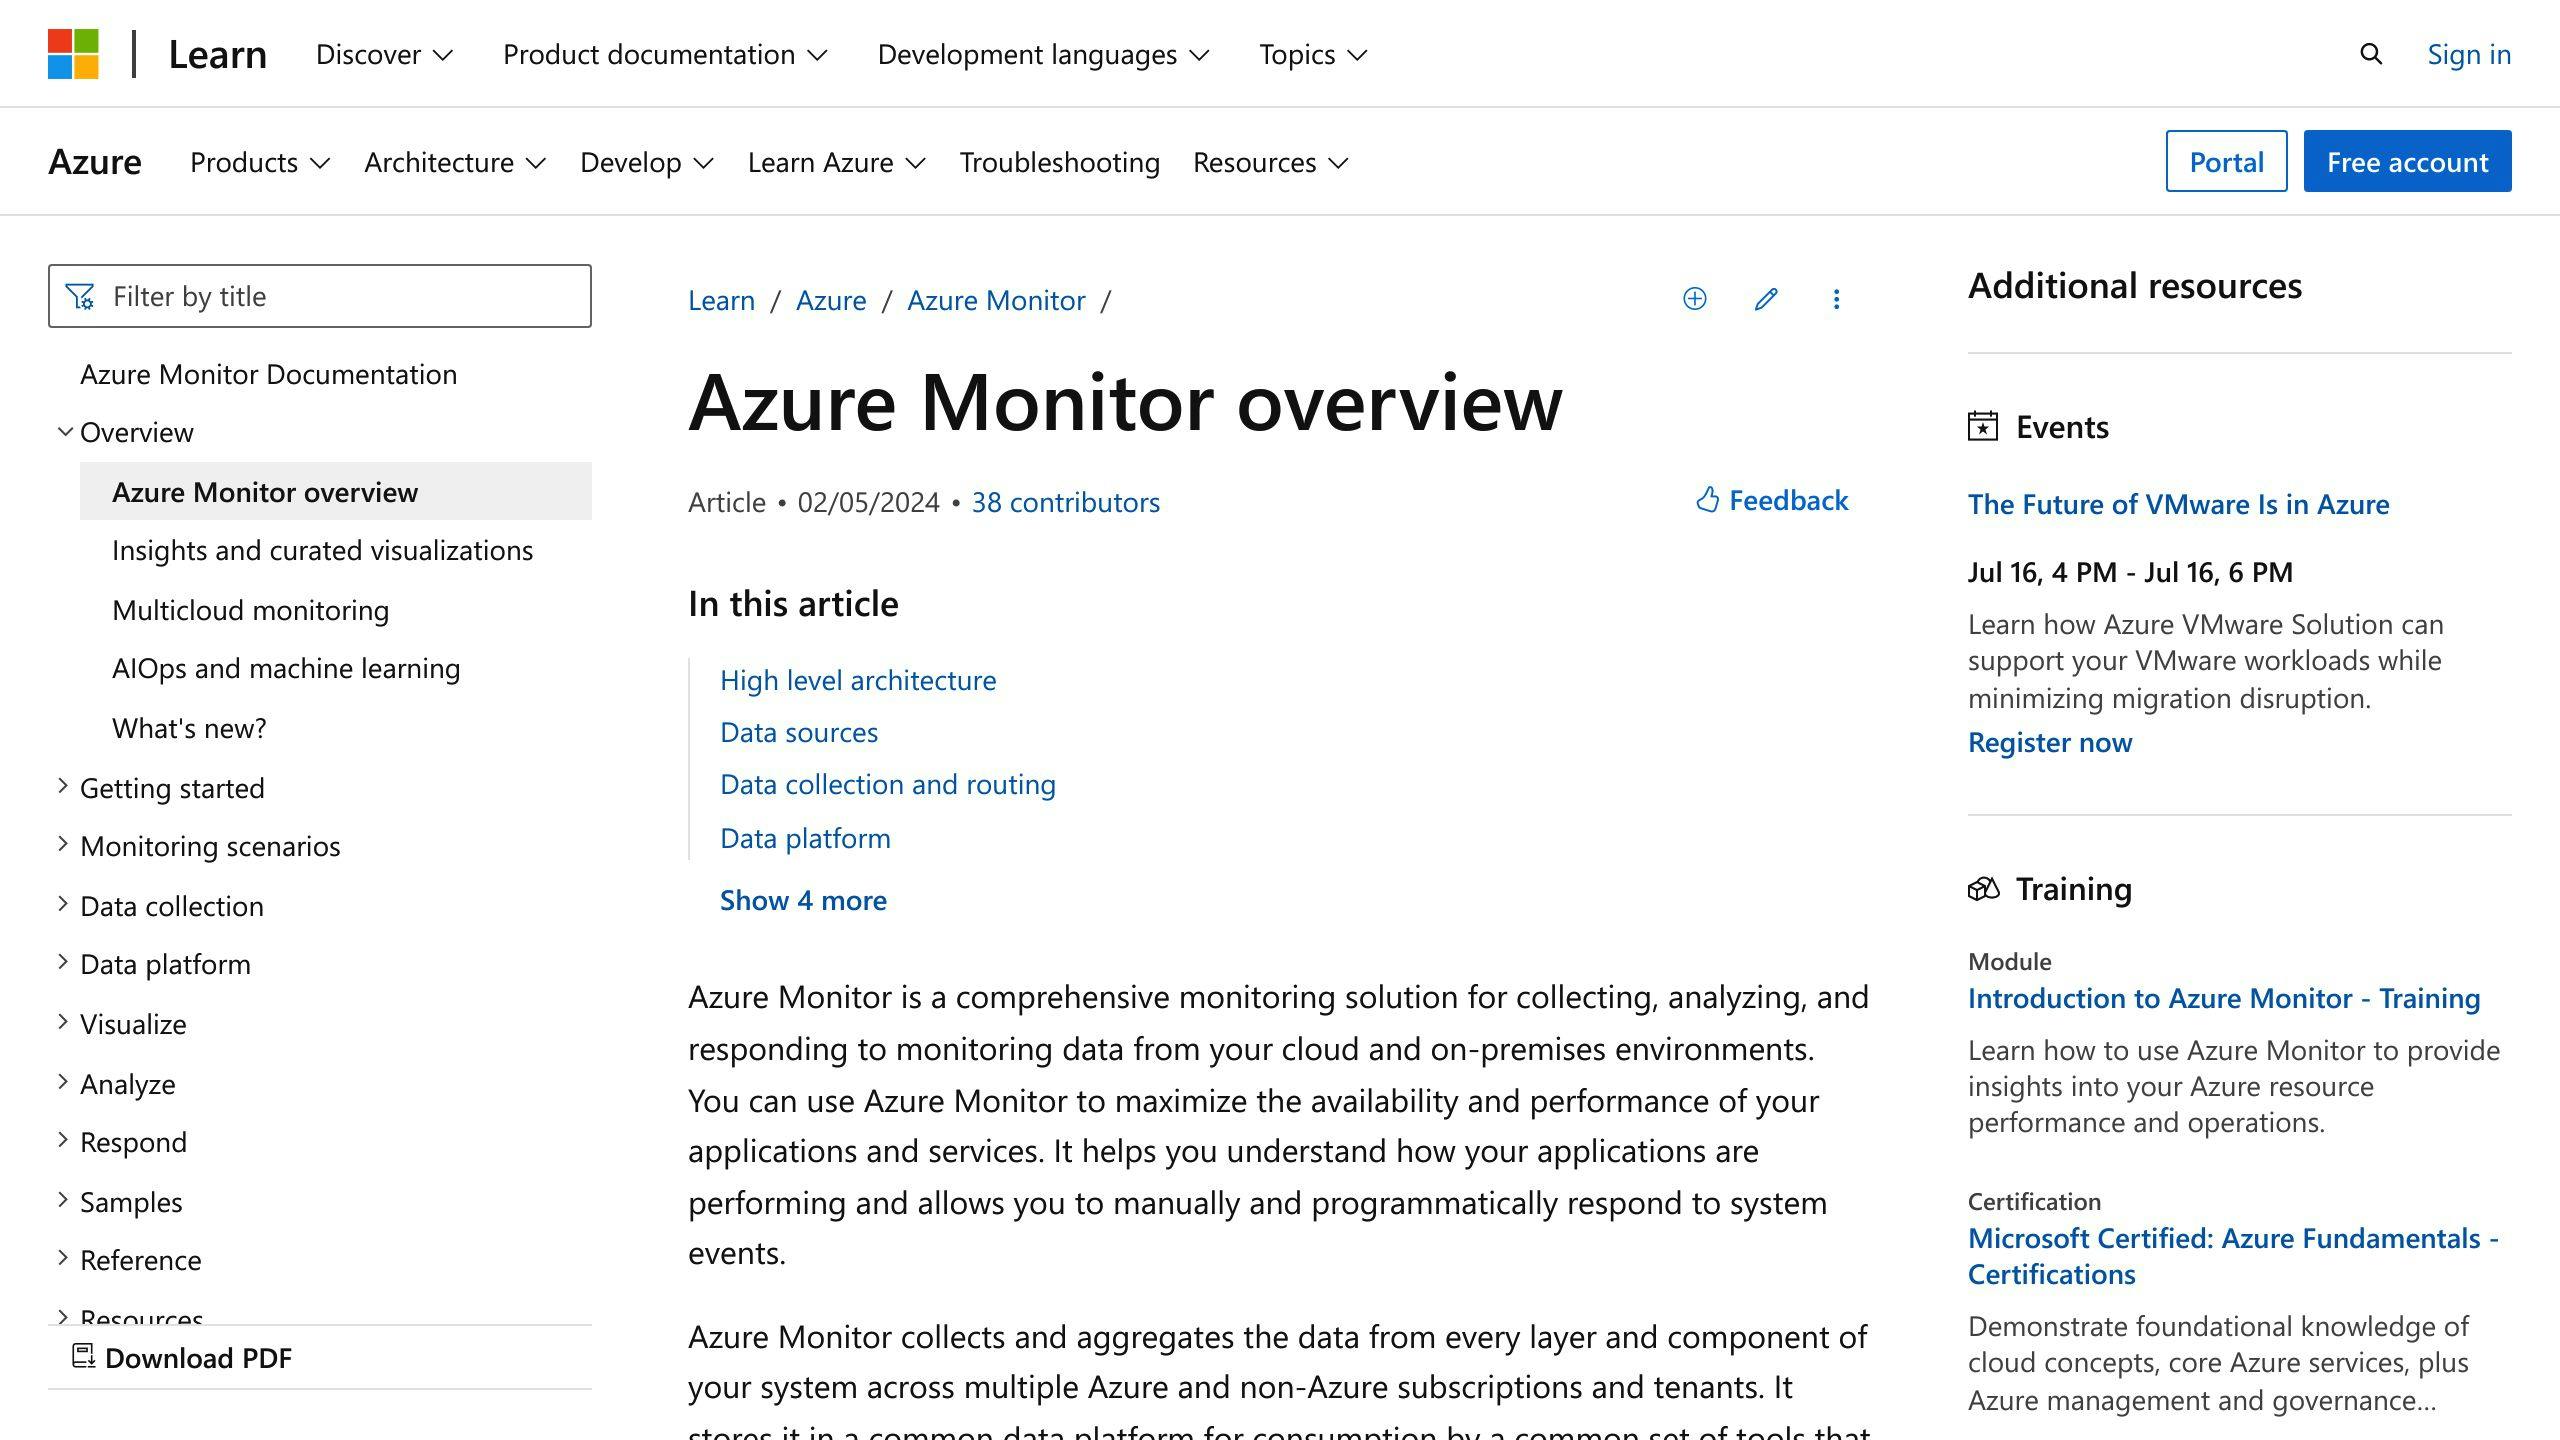2560x1440 pixels.
Task: Click Register now for VMware event
Action: [x=2048, y=740]
